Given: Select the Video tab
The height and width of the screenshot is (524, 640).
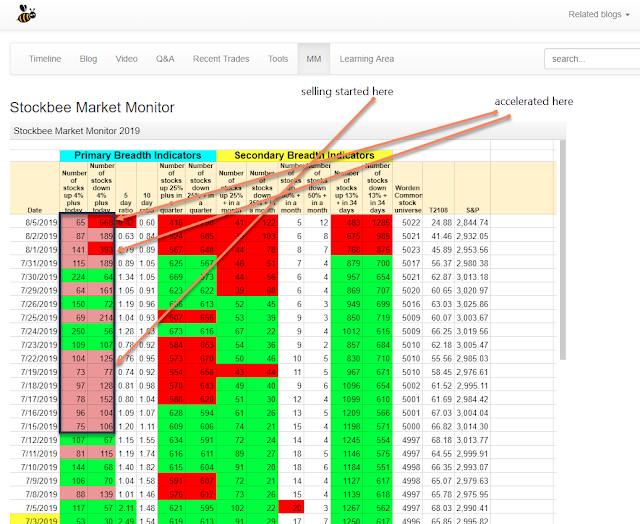Looking at the screenshot, I should pos(127,59).
